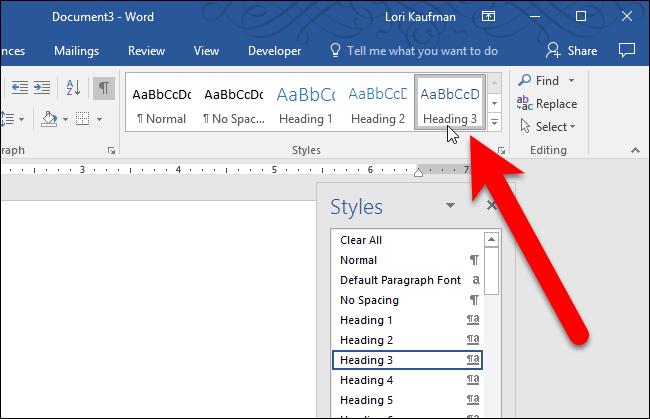
Task: Select Normal in Styles pane list
Action: [407, 260]
